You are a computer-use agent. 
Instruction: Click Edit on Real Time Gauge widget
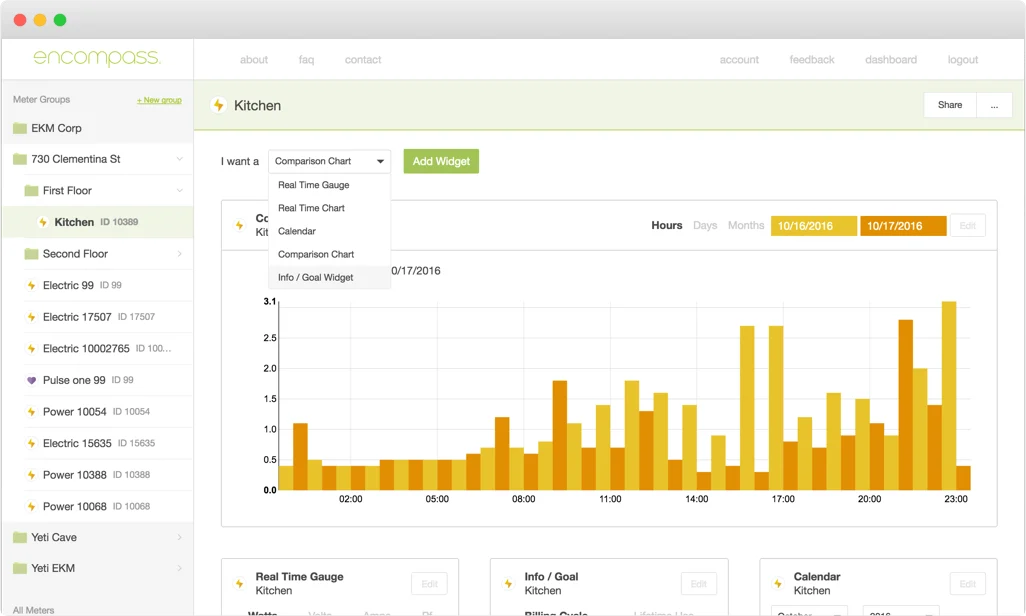click(429, 584)
